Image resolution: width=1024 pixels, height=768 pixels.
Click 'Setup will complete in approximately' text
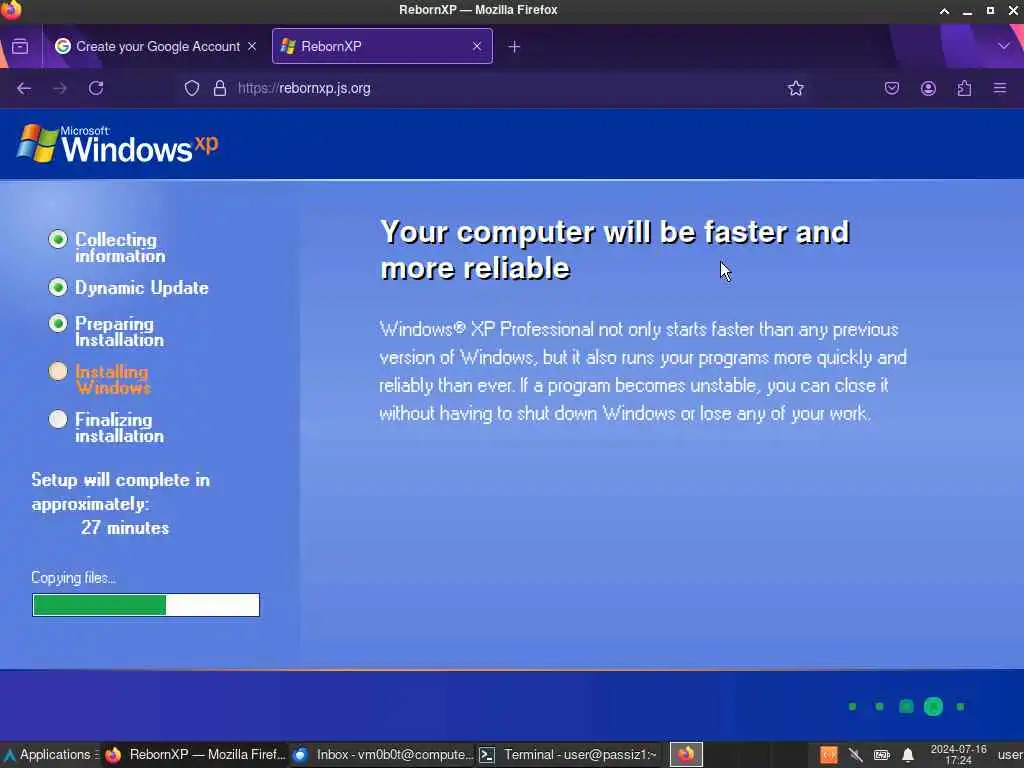(x=121, y=492)
